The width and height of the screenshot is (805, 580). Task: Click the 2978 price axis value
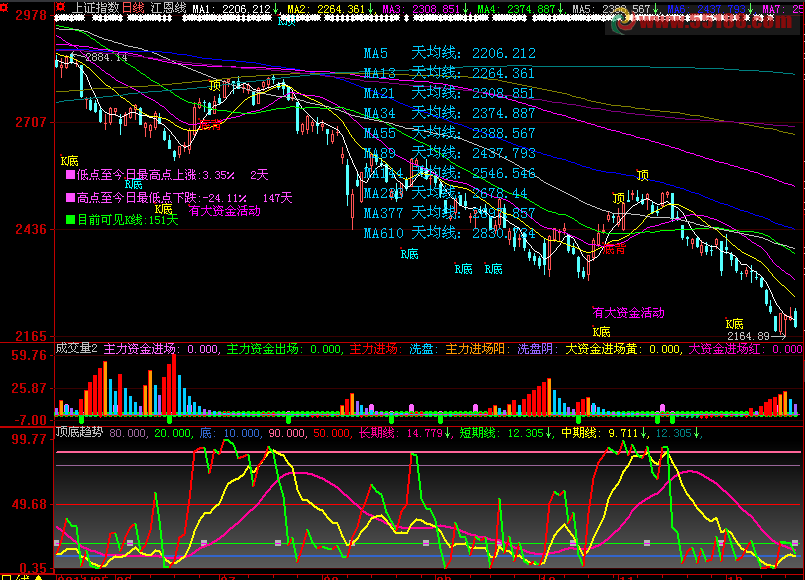coord(31,15)
